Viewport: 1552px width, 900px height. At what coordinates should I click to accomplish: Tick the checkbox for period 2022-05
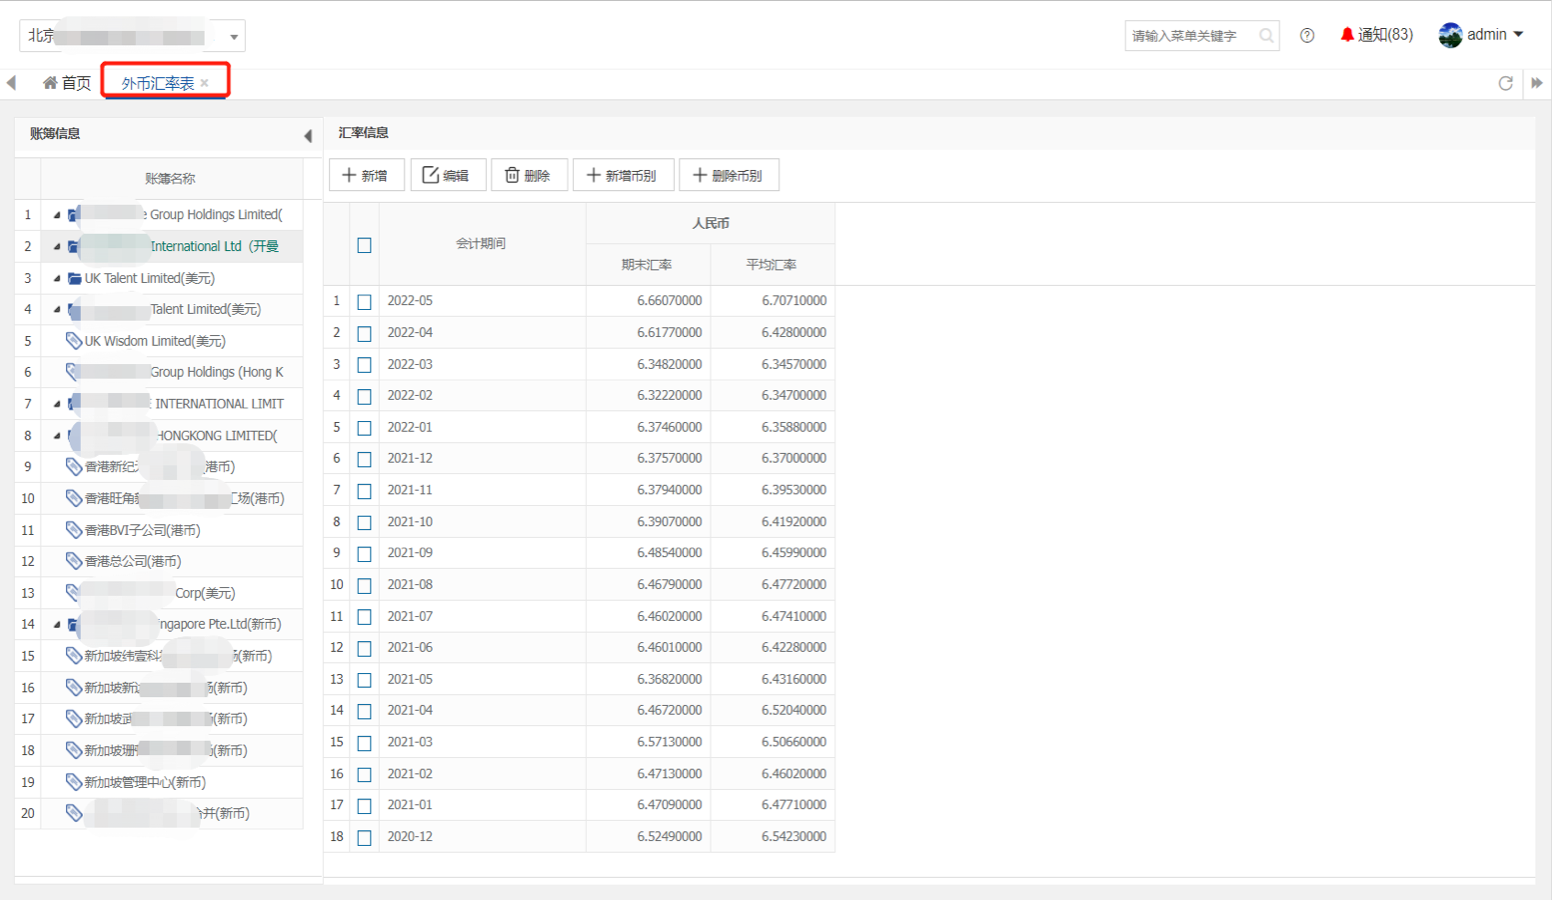pos(364,302)
